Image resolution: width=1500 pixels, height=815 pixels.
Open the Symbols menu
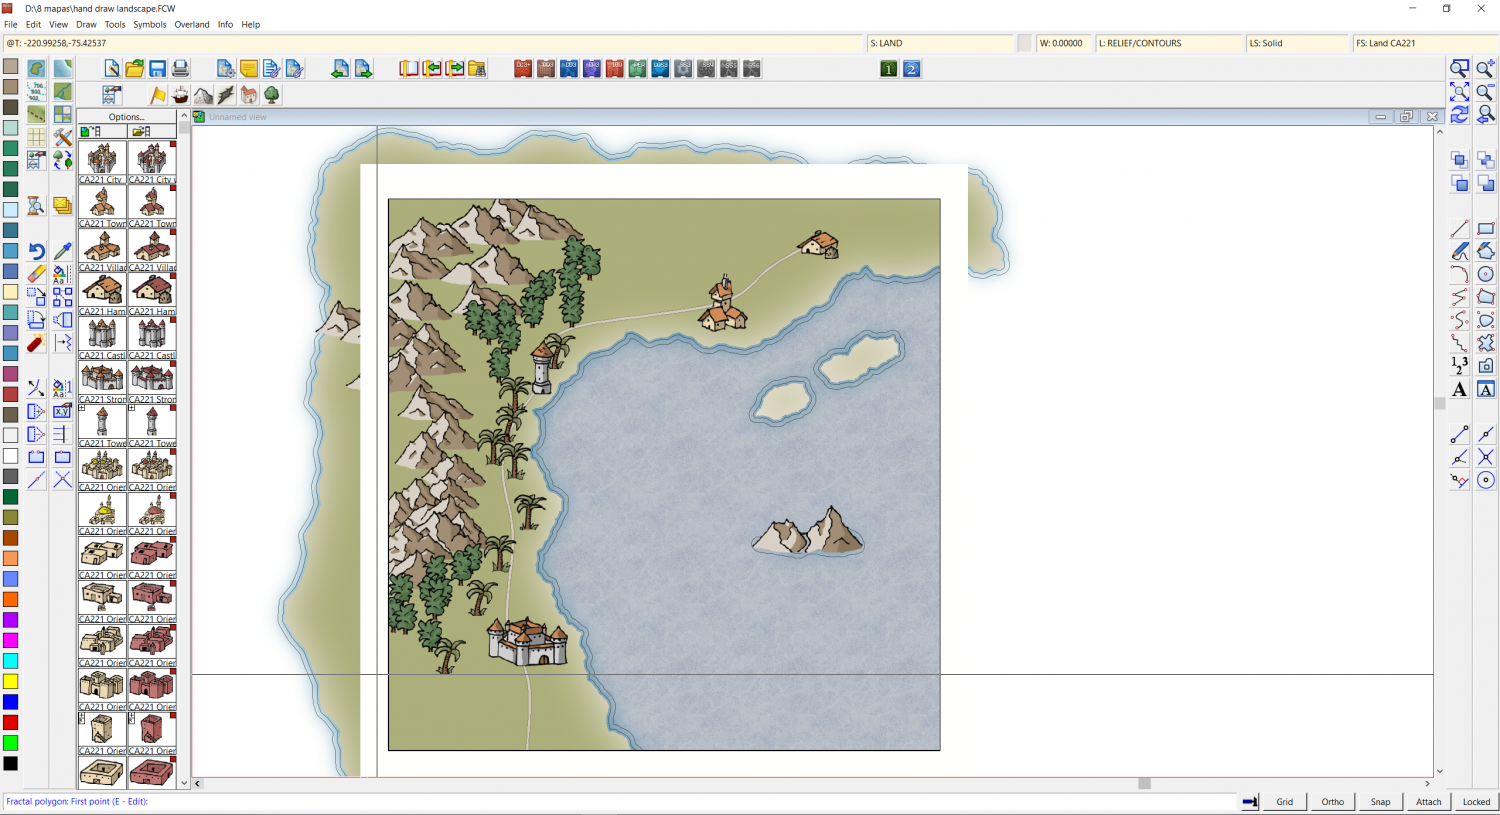coord(150,25)
